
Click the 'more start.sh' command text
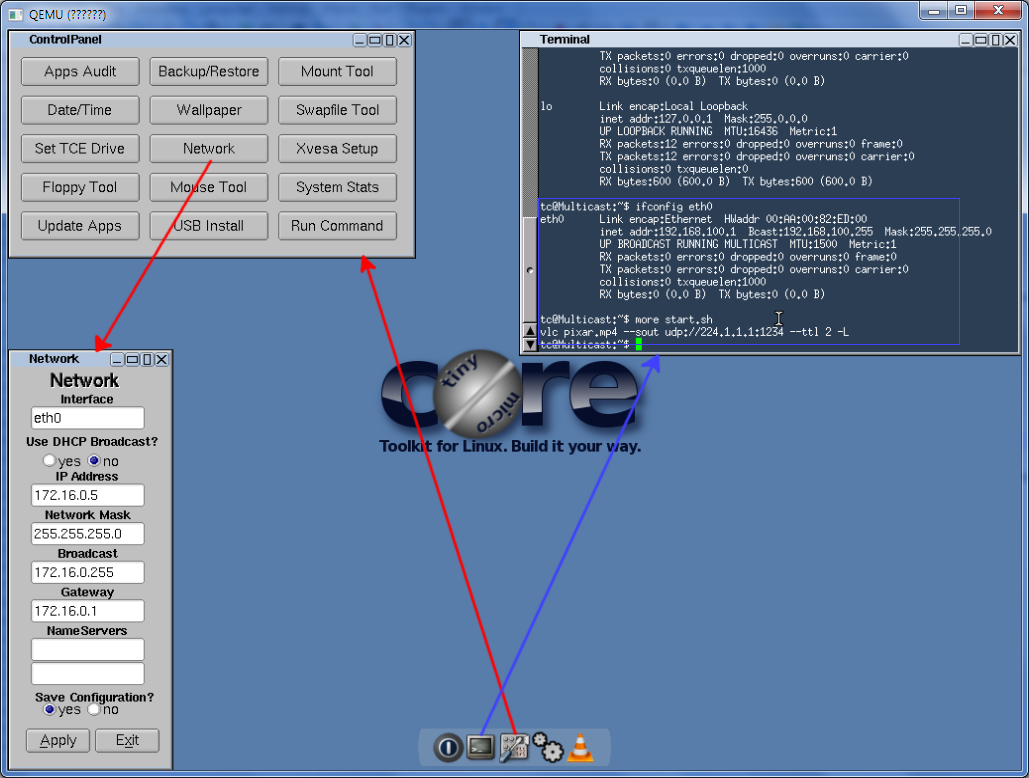[673, 319]
